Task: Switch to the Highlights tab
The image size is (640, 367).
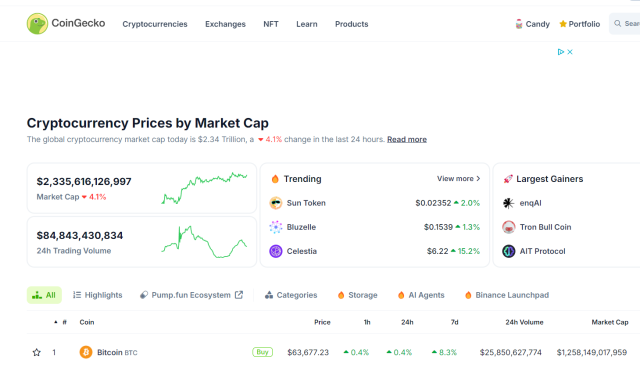Action: point(98,295)
